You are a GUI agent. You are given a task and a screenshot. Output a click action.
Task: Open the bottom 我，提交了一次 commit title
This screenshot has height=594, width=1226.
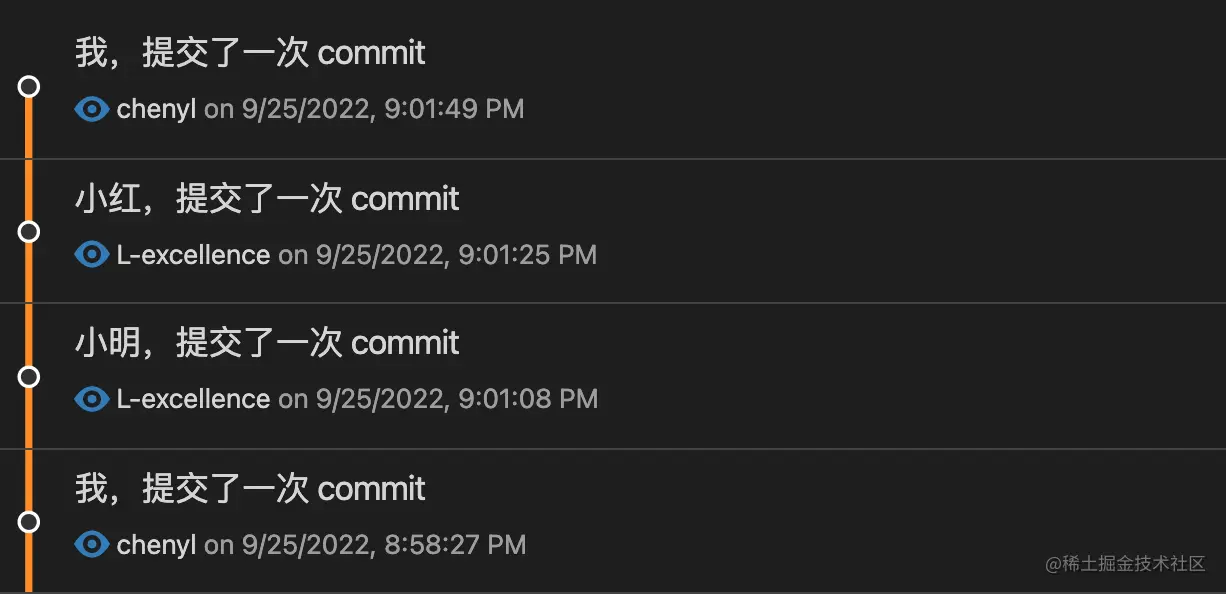(x=251, y=489)
